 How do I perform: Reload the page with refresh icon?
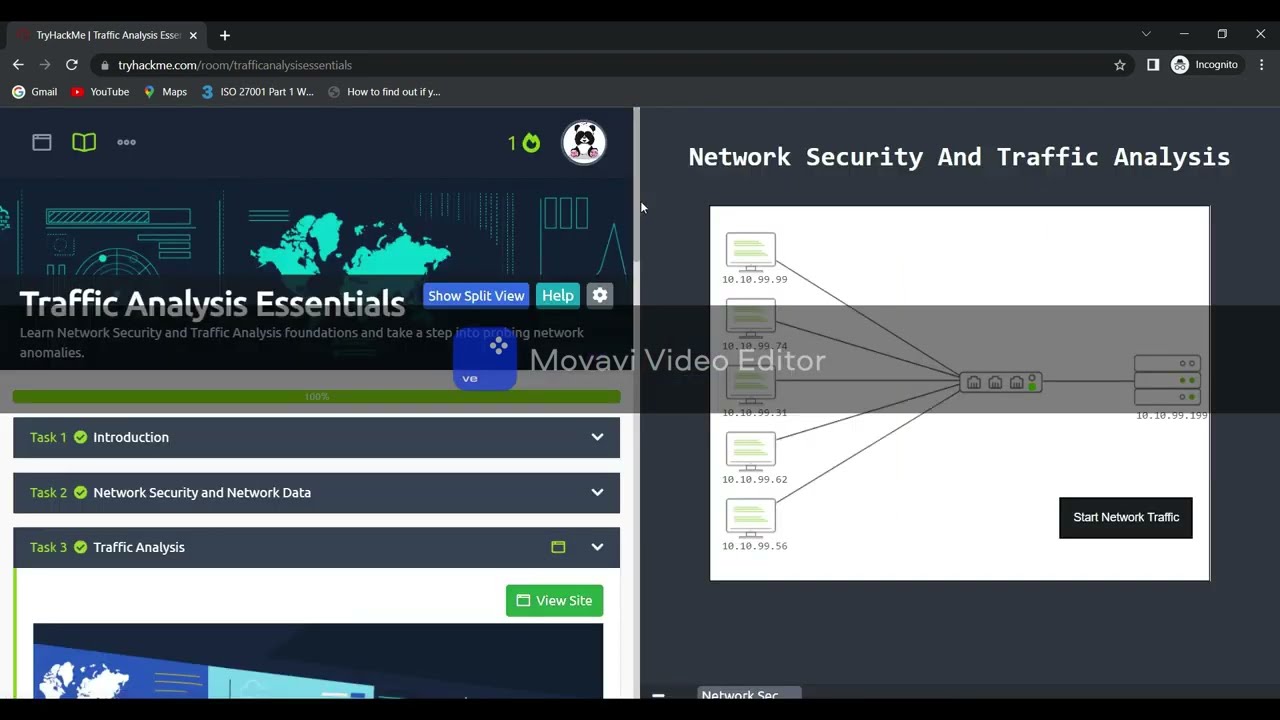72,65
